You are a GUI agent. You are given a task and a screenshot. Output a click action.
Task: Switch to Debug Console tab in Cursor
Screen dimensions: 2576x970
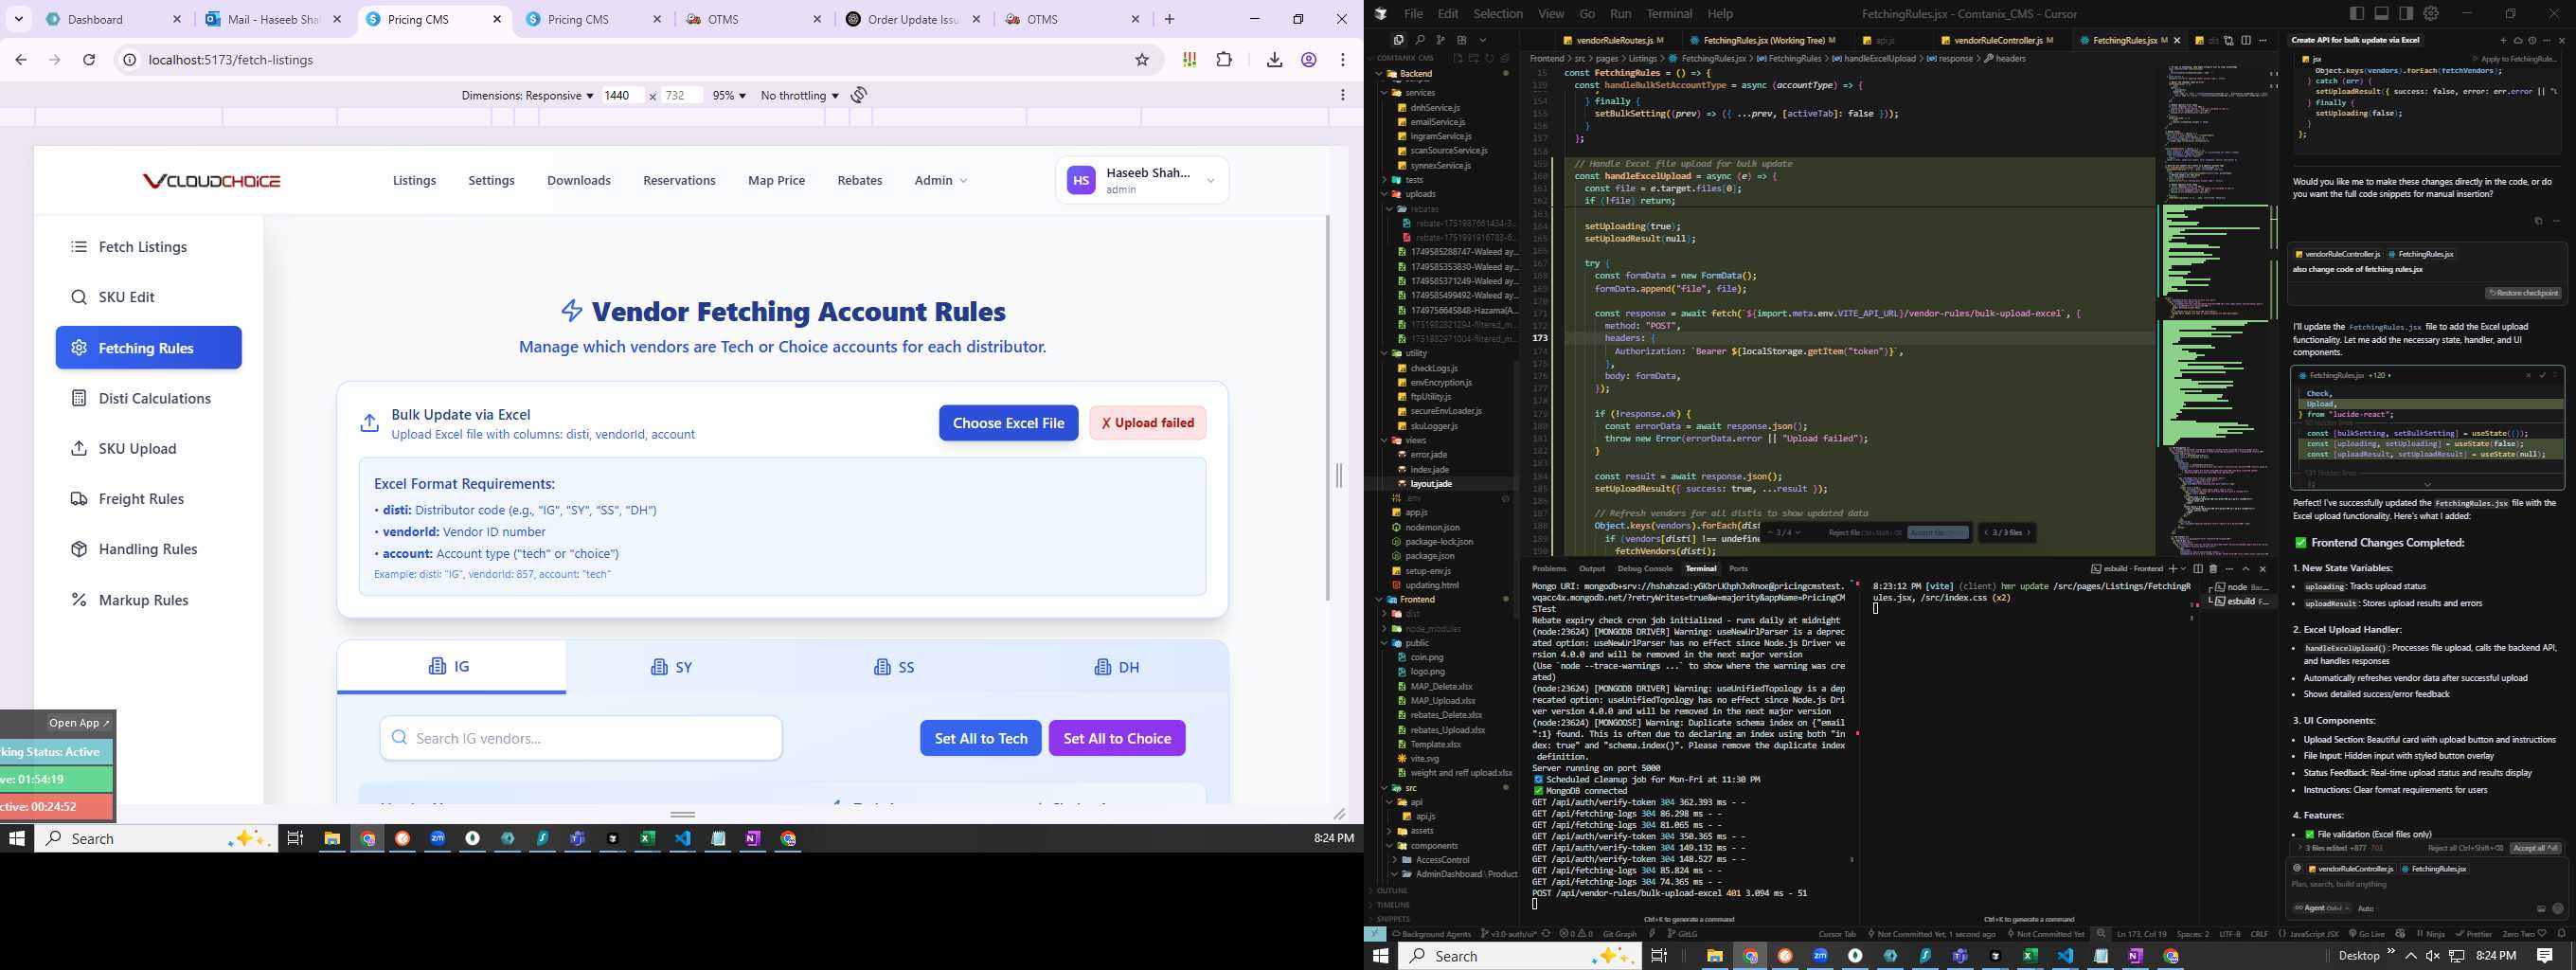coord(1645,568)
